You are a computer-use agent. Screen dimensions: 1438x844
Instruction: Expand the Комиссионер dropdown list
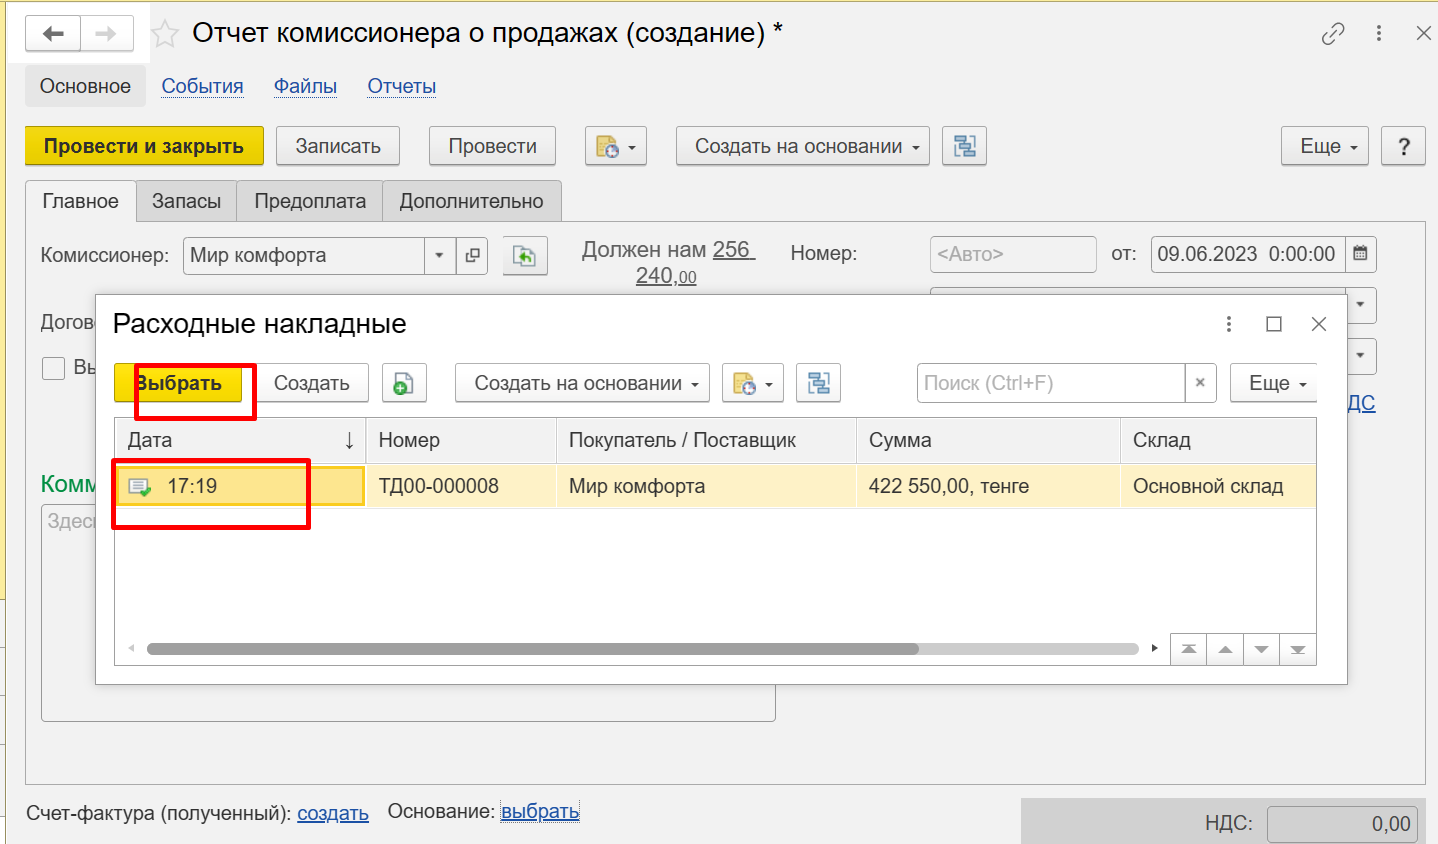[x=439, y=255]
